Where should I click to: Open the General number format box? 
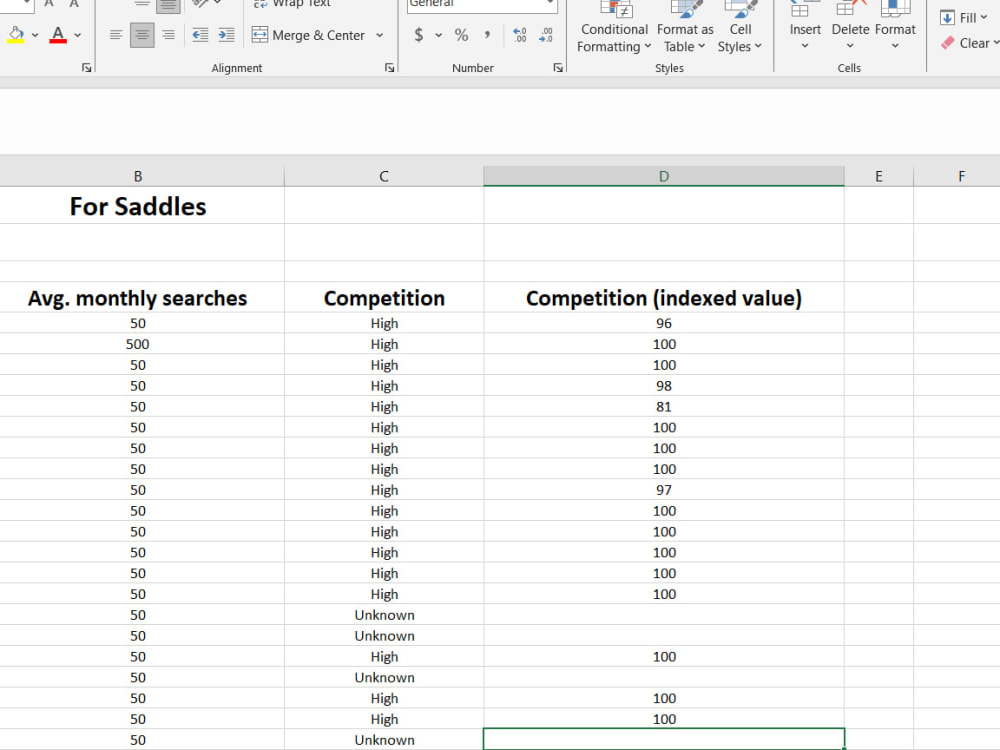point(482,5)
